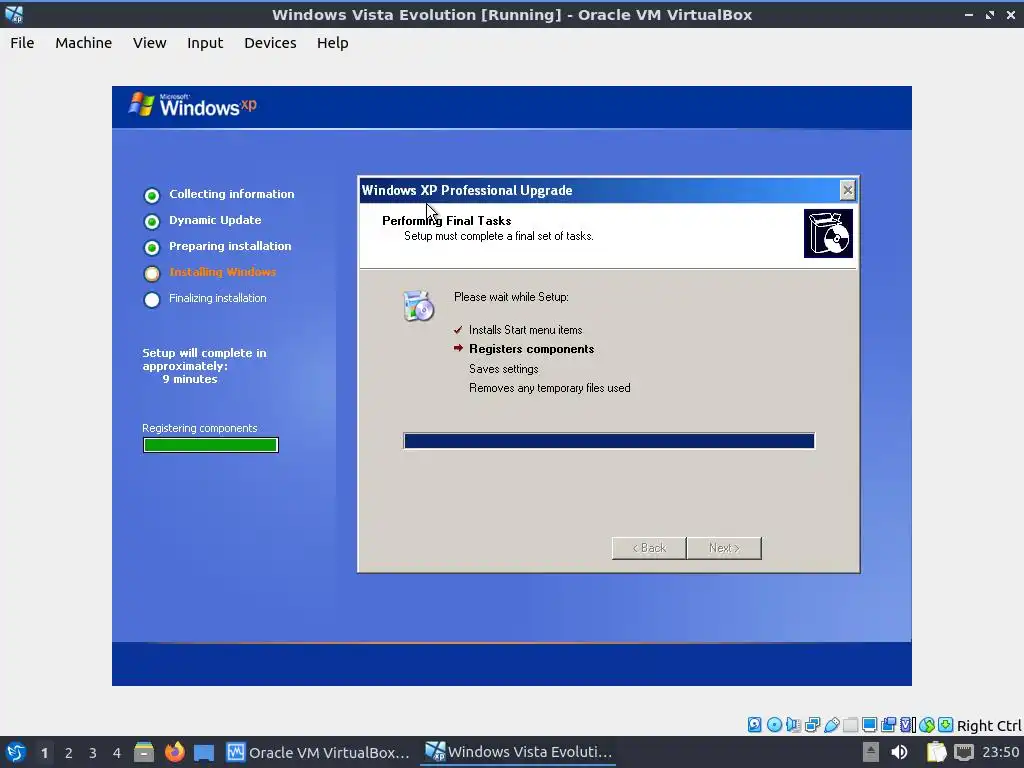
Task: Click the wired network tray icon
Action: click(x=963, y=752)
